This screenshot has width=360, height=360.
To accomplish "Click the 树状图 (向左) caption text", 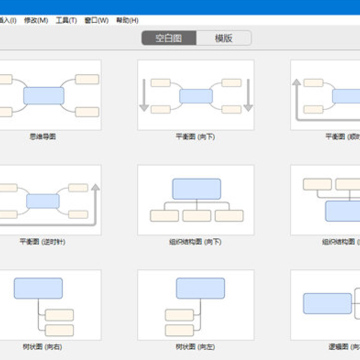I will pos(196,347).
